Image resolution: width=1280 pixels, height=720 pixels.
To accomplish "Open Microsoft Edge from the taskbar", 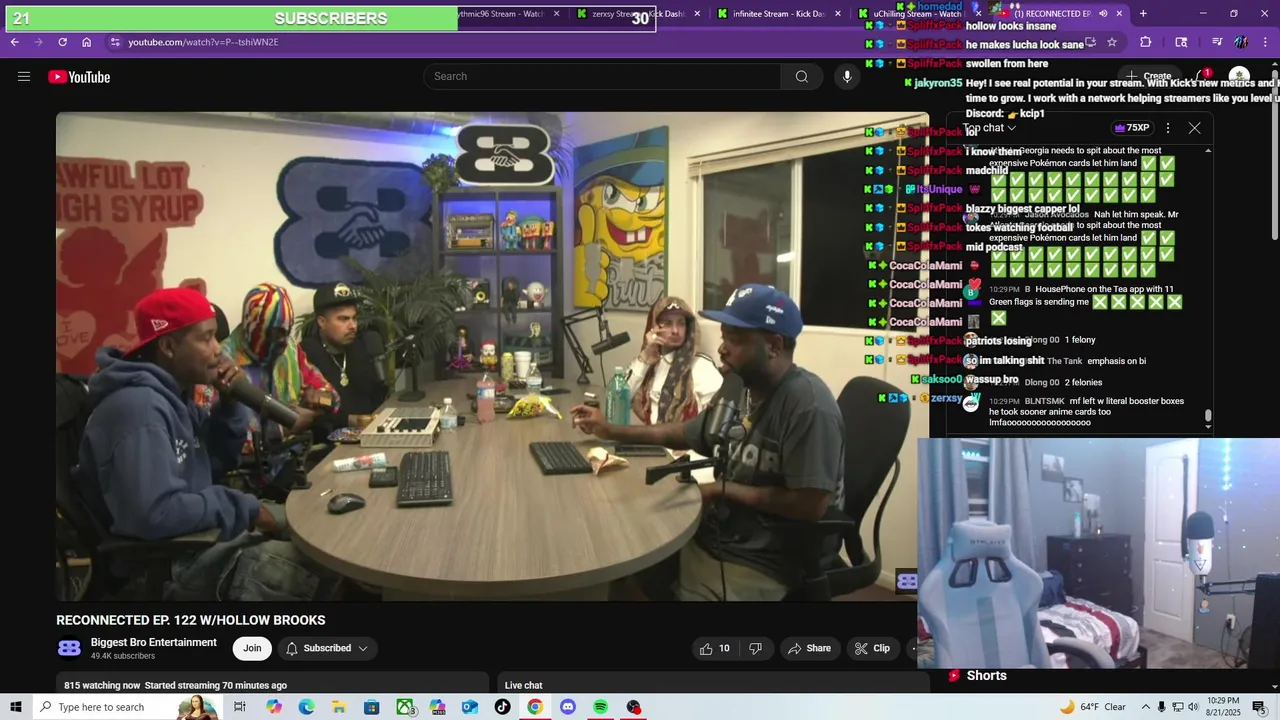I will (306, 707).
